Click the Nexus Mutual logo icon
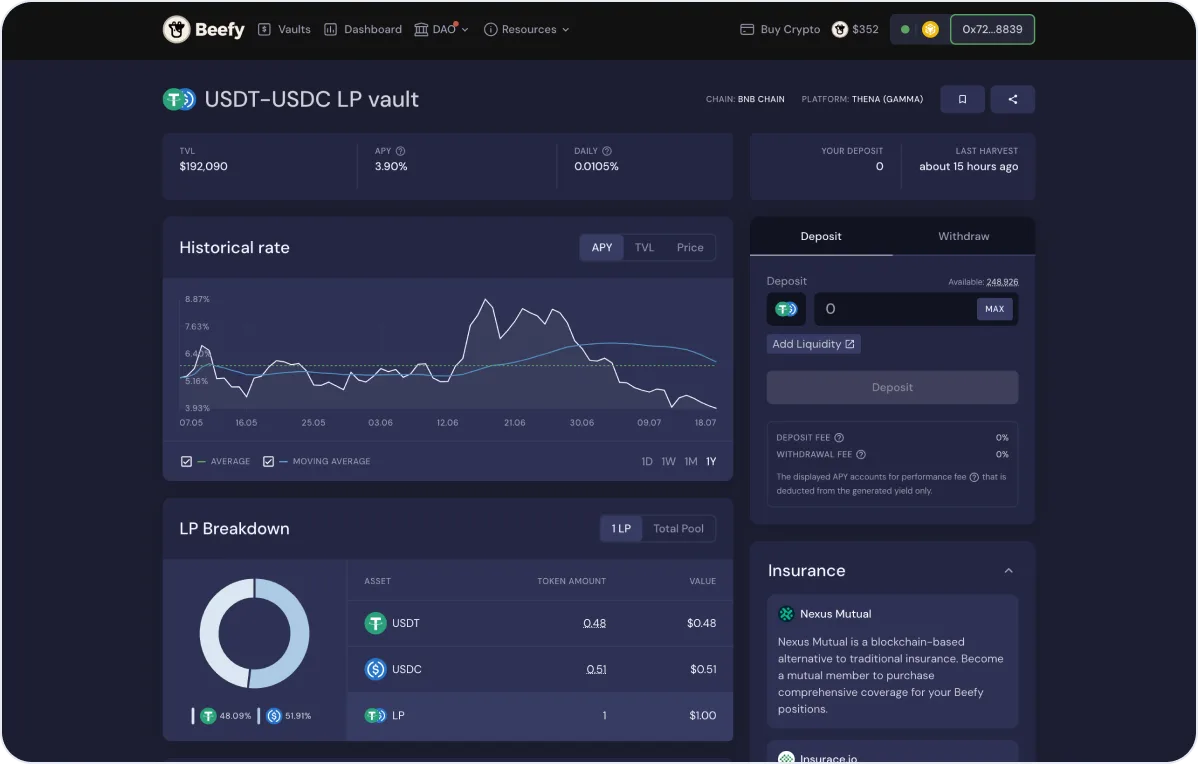1198x764 pixels. (786, 614)
